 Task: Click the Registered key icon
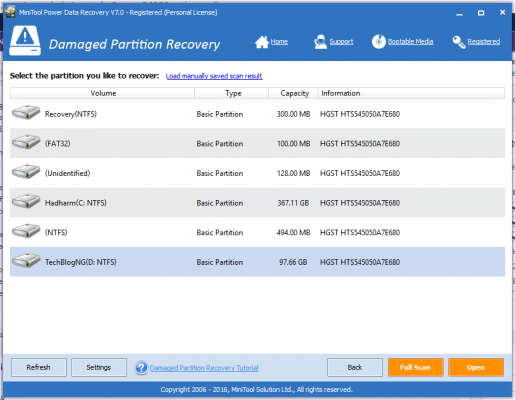(459, 42)
